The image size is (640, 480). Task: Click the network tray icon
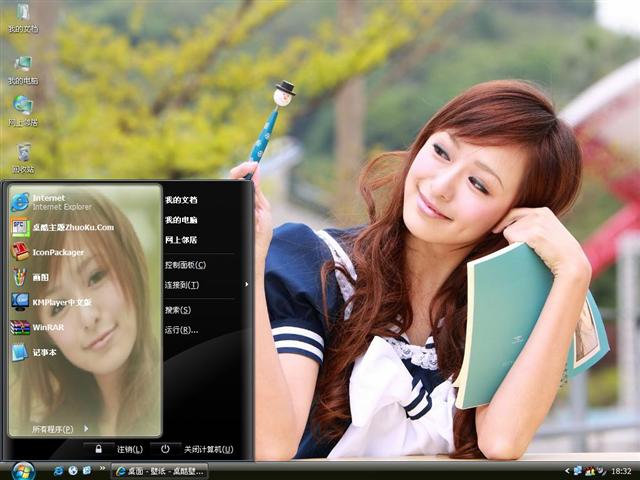point(577,471)
